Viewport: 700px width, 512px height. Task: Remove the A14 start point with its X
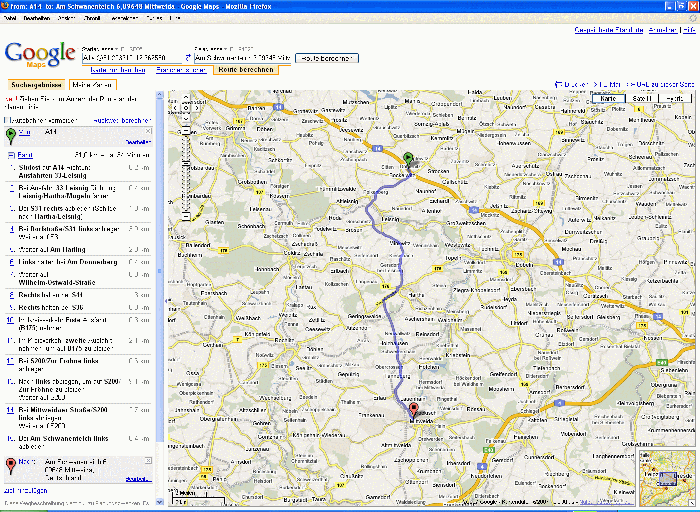[x=149, y=131]
